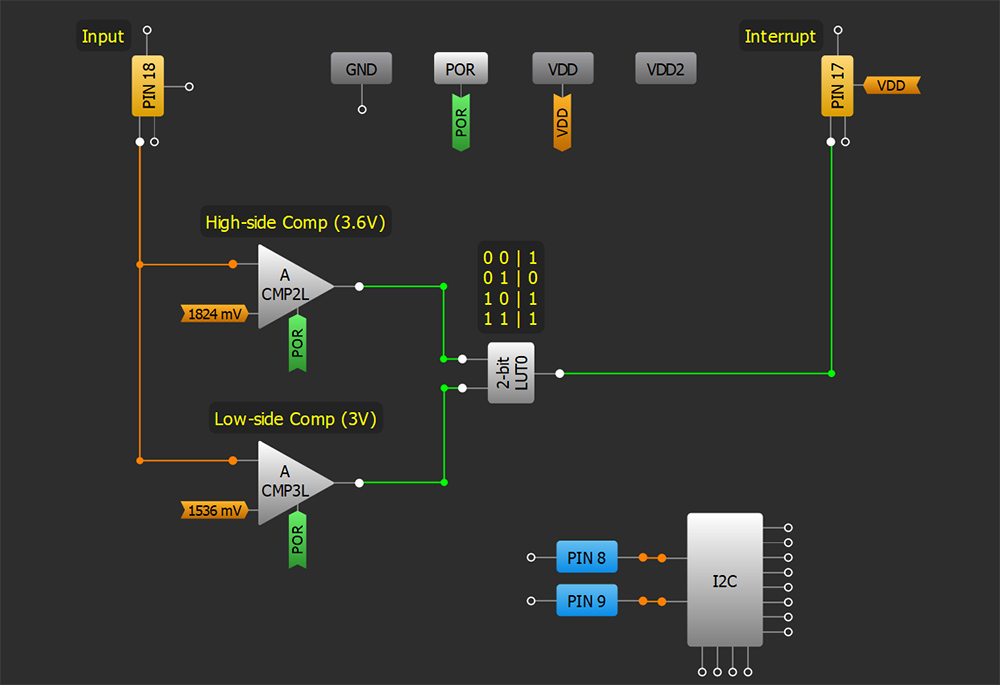Select the Low-side Comp (3V) label
Screen dimensions: 1000x685
click(295, 419)
